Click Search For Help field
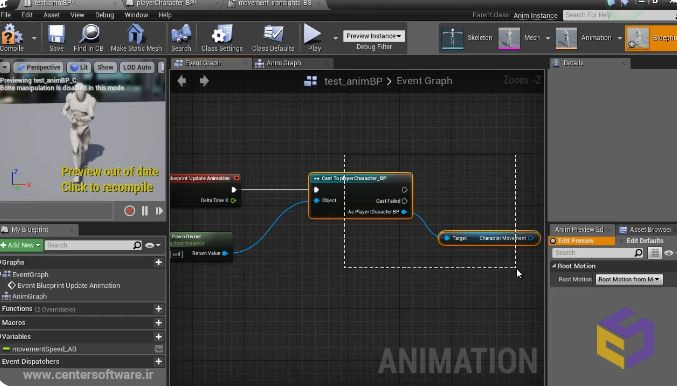677x386 pixels. 620,15
